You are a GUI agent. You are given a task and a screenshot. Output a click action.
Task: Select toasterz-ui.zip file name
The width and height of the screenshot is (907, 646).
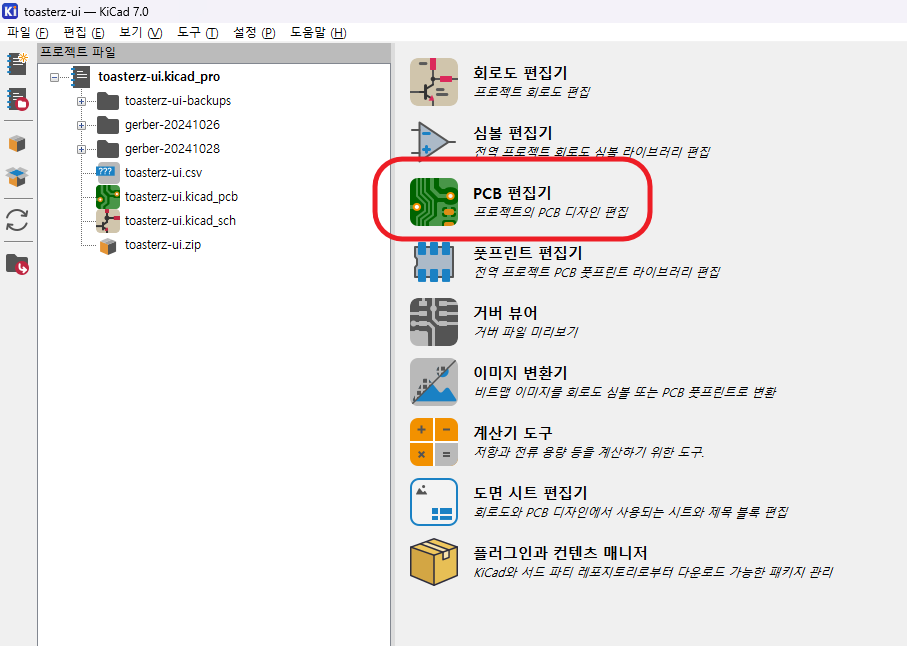click(x=163, y=245)
